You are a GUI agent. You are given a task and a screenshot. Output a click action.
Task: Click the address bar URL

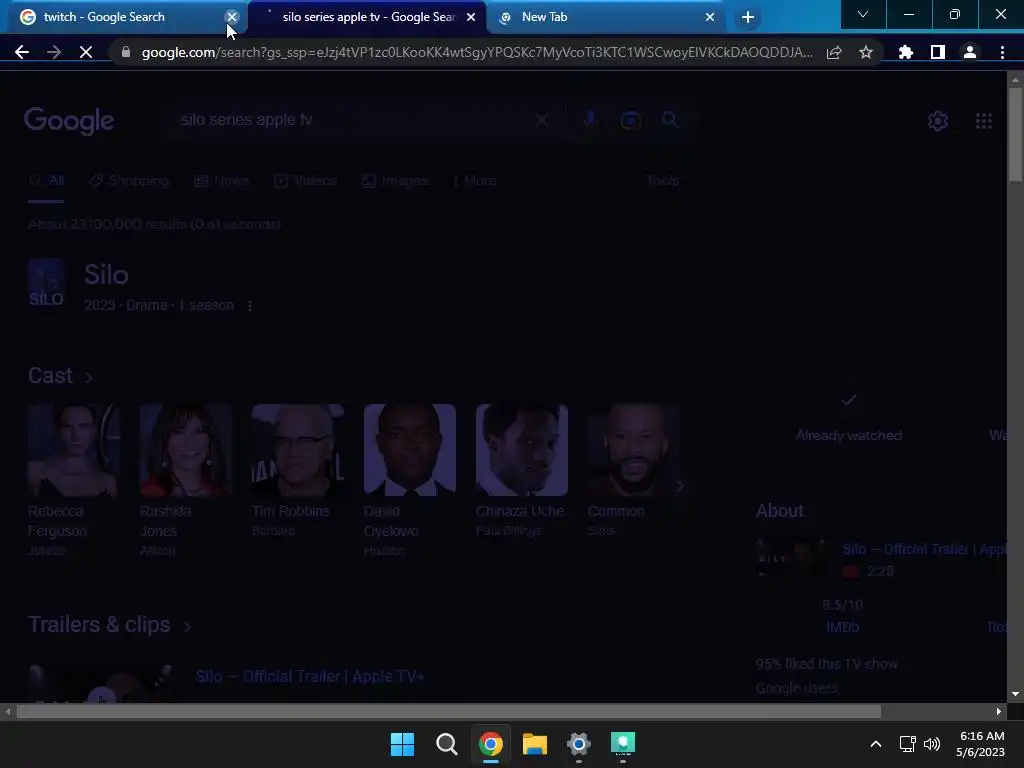[477, 52]
